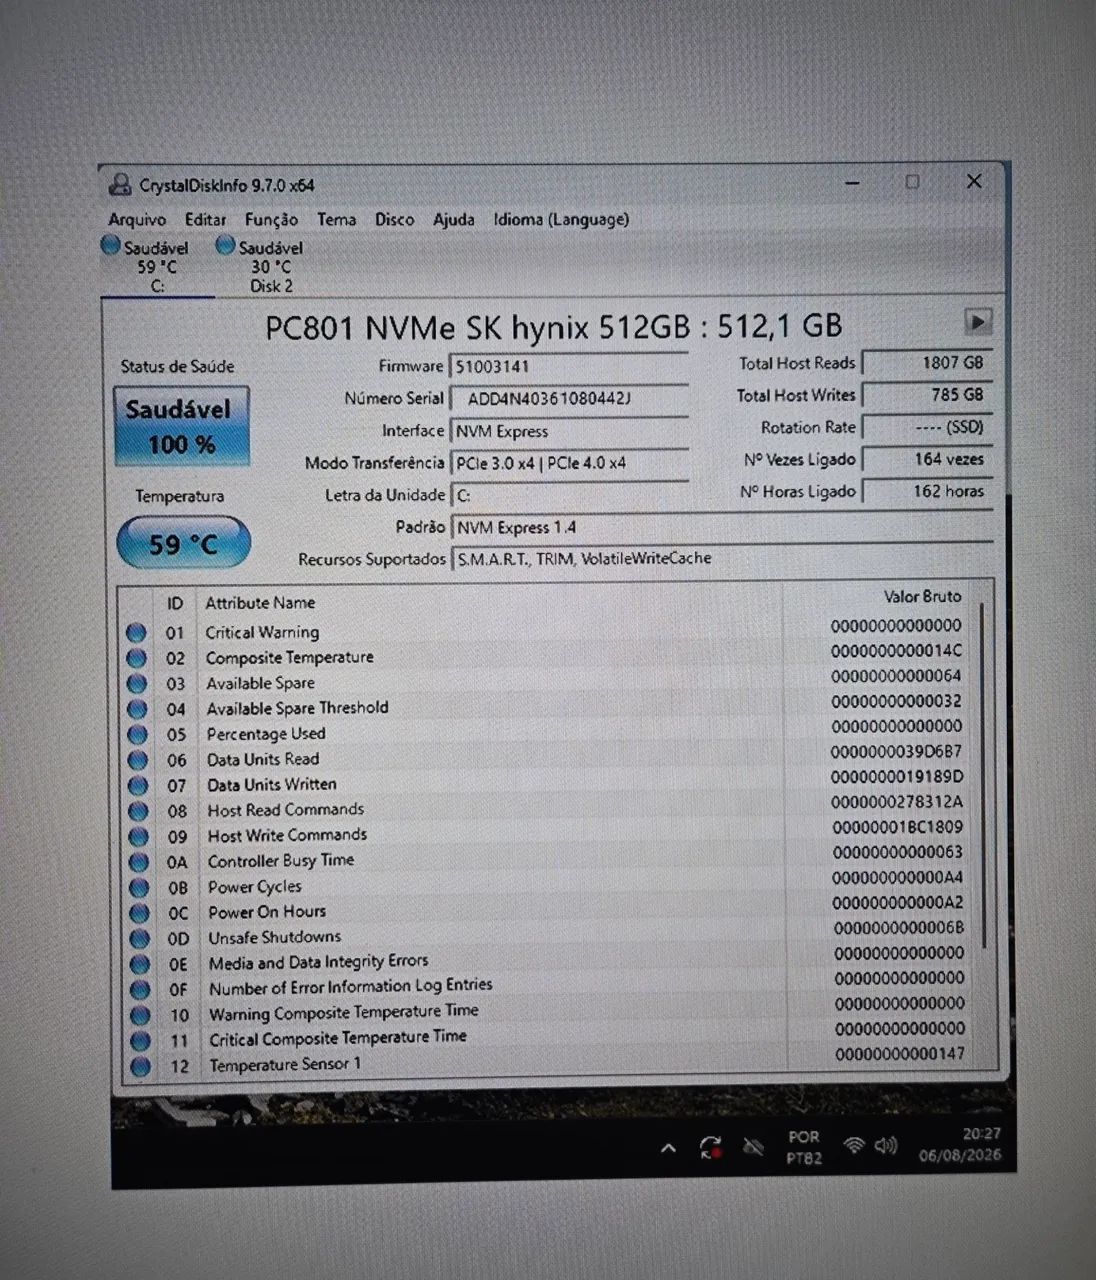
Task: Open the Editar menu
Action: pos(205,219)
